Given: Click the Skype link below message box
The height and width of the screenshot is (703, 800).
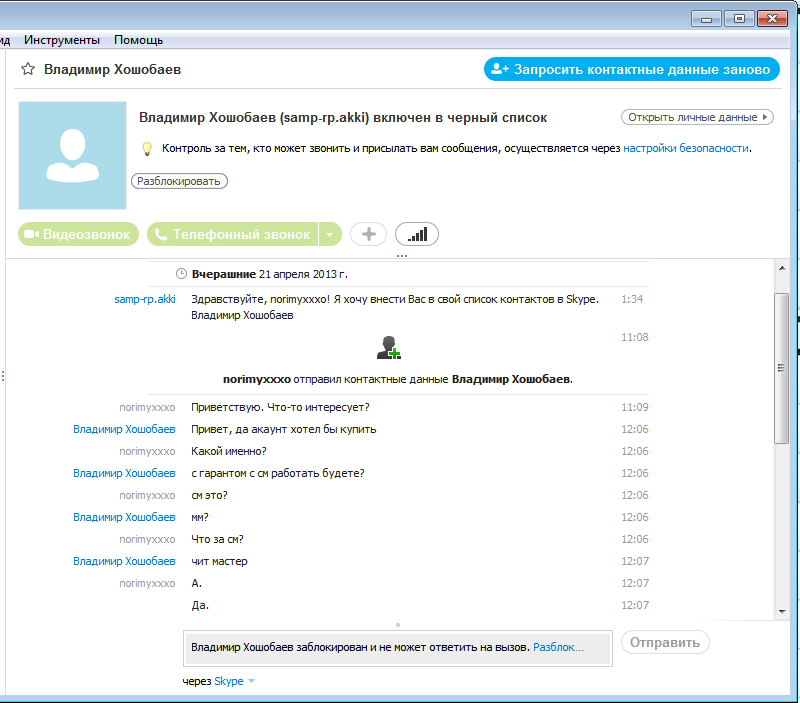Looking at the screenshot, I should point(229,681).
